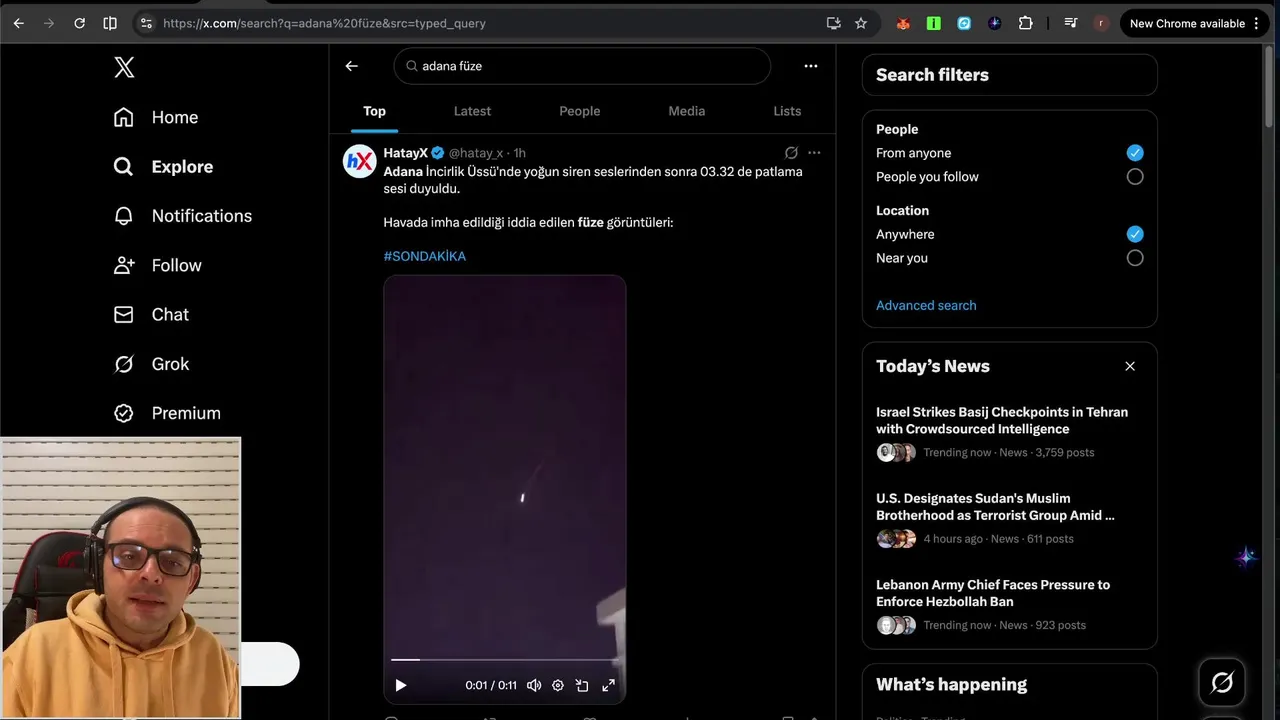
Task: Open Chrome three-dot menu
Action: coord(1256,23)
